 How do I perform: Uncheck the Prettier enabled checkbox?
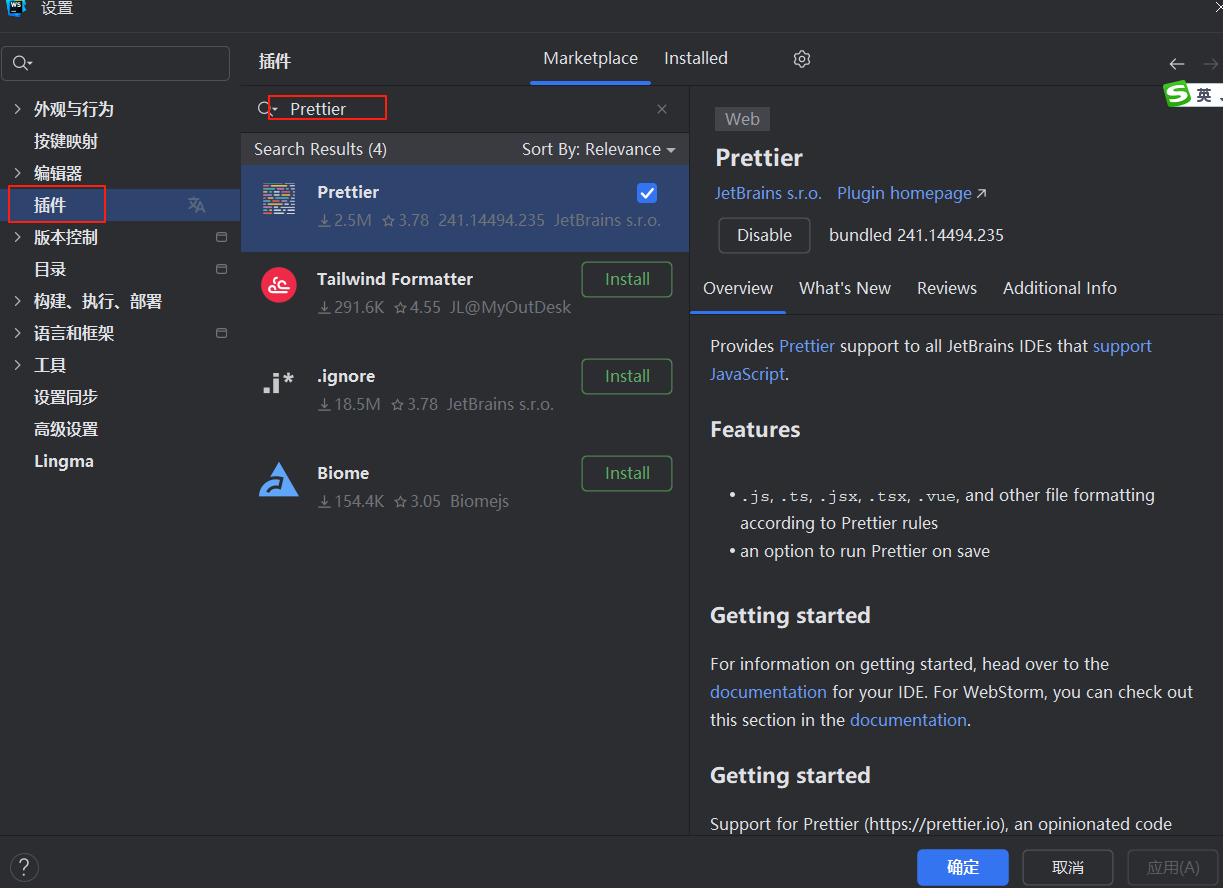pyautogui.click(x=647, y=193)
